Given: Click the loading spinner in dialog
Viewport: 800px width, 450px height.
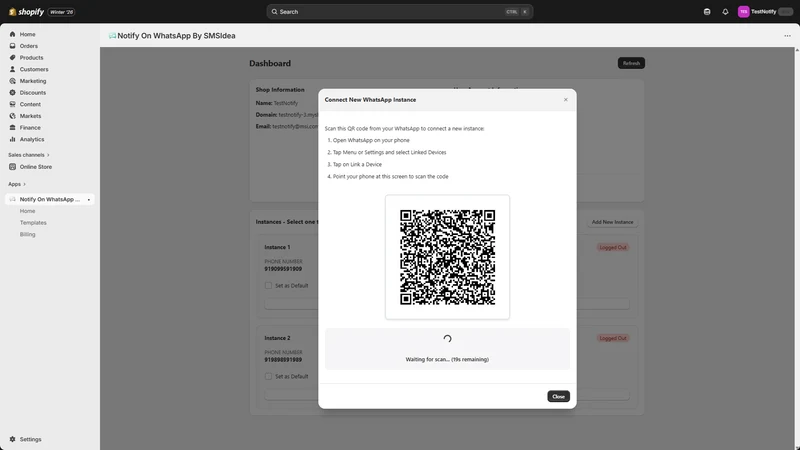Looking at the screenshot, I should point(447,339).
